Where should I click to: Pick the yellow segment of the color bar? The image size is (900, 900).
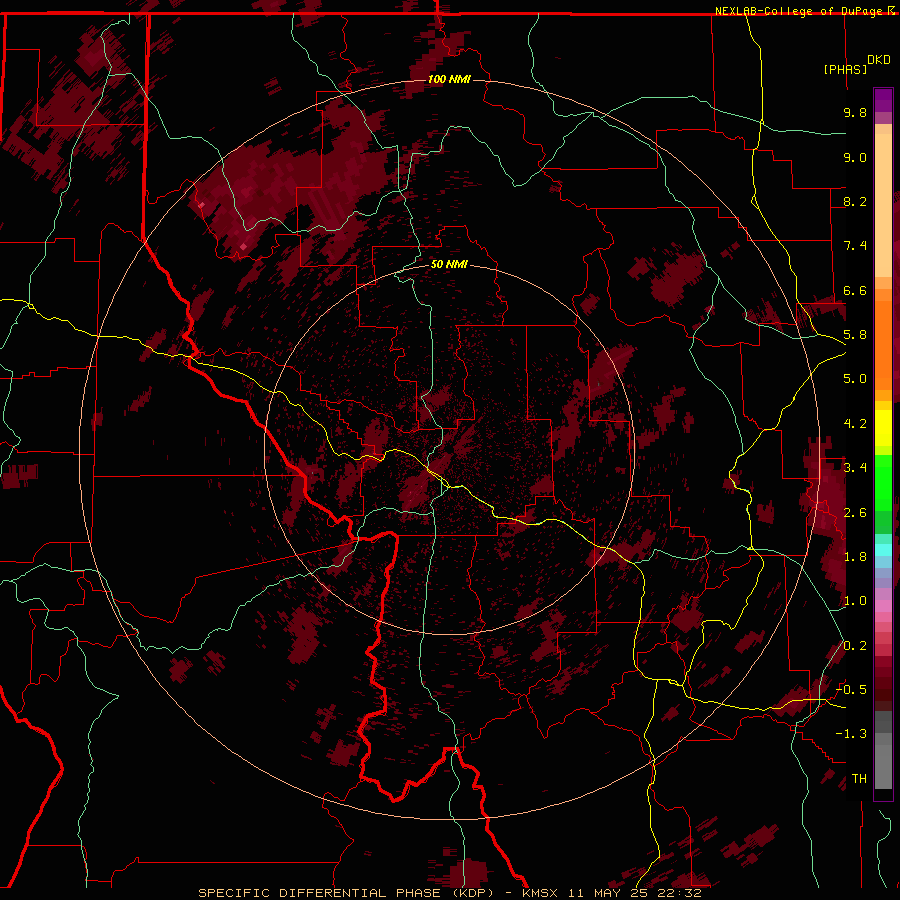click(883, 428)
